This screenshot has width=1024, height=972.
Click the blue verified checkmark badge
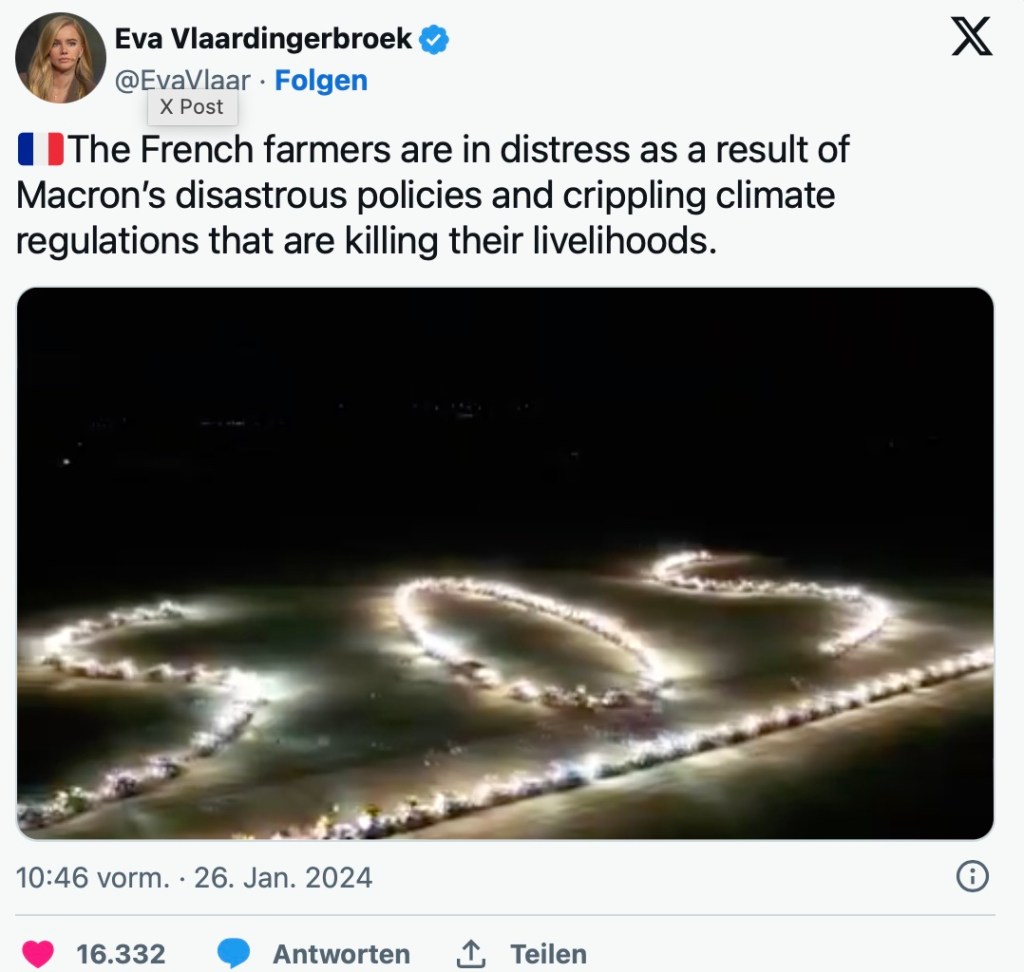coord(434,40)
